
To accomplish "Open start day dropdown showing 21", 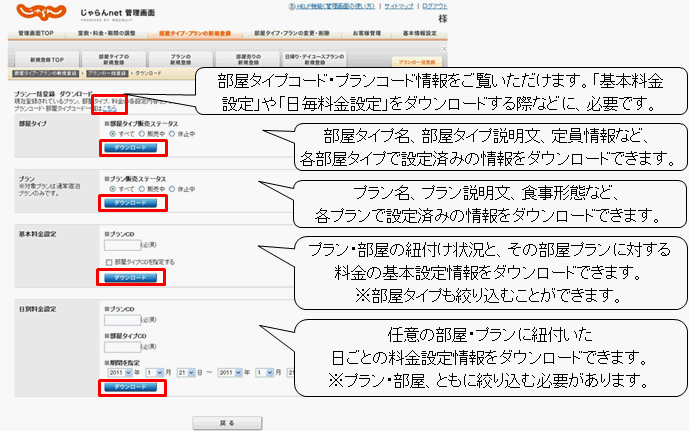I will click(x=186, y=373).
